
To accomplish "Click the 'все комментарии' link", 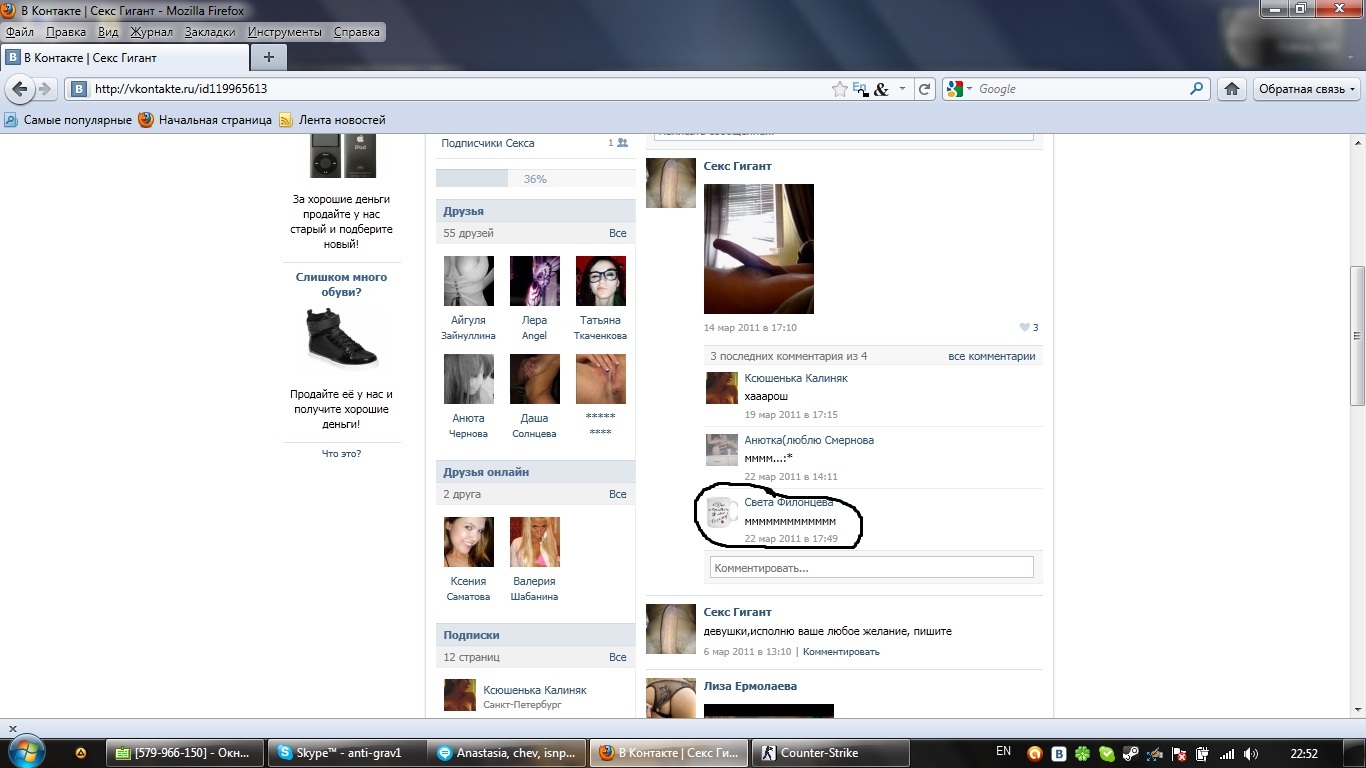I will click(x=992, y=356).
